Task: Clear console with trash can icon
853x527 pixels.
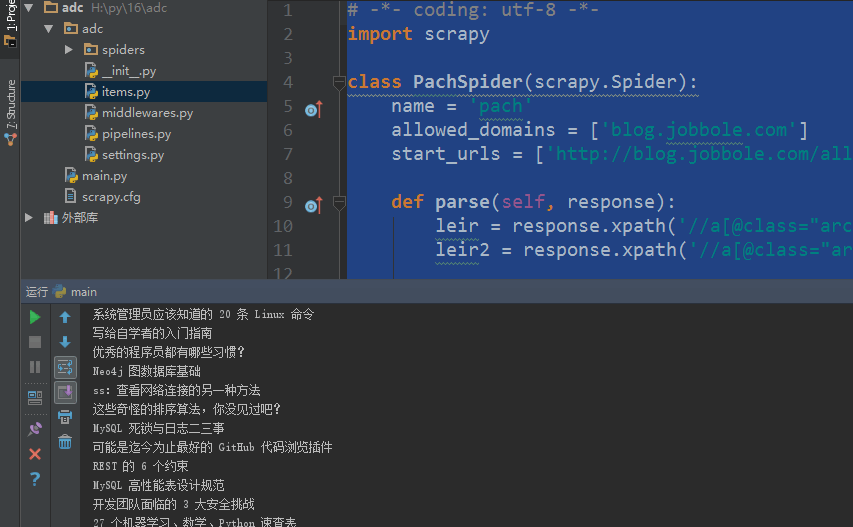Action: click(65, 442)
